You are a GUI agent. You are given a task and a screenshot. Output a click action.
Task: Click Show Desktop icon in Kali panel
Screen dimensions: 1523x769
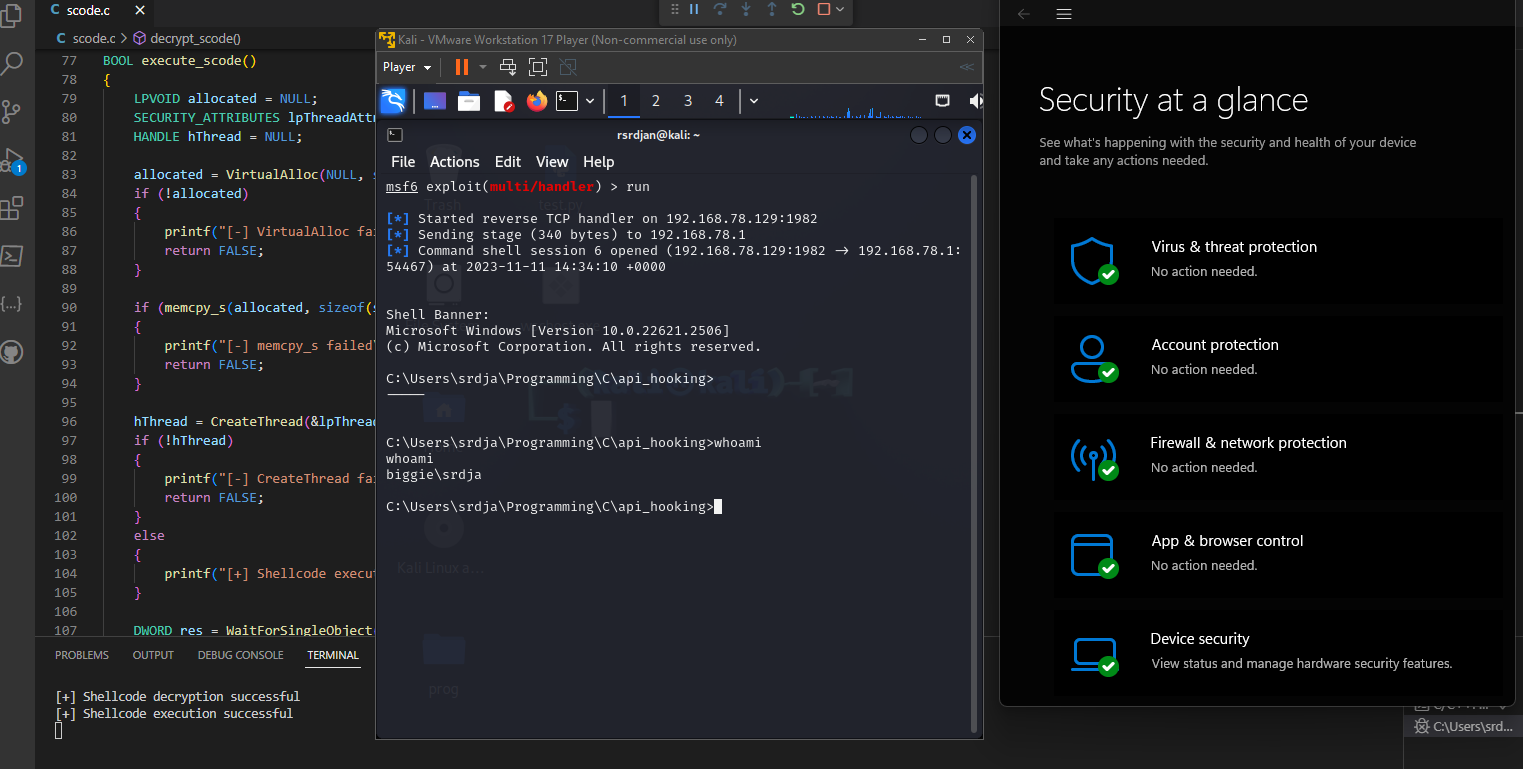click(434, 100)
